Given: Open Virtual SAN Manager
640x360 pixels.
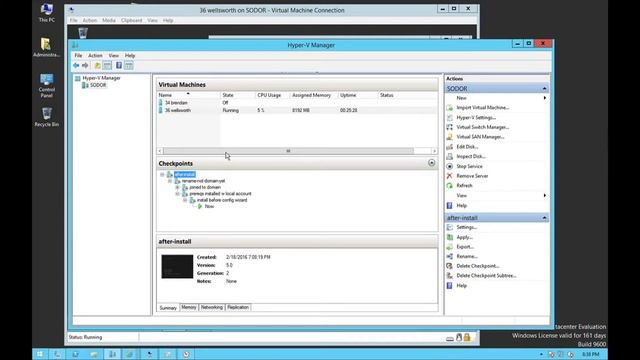Looking at the screenshot, I should [x=480, y=137].
